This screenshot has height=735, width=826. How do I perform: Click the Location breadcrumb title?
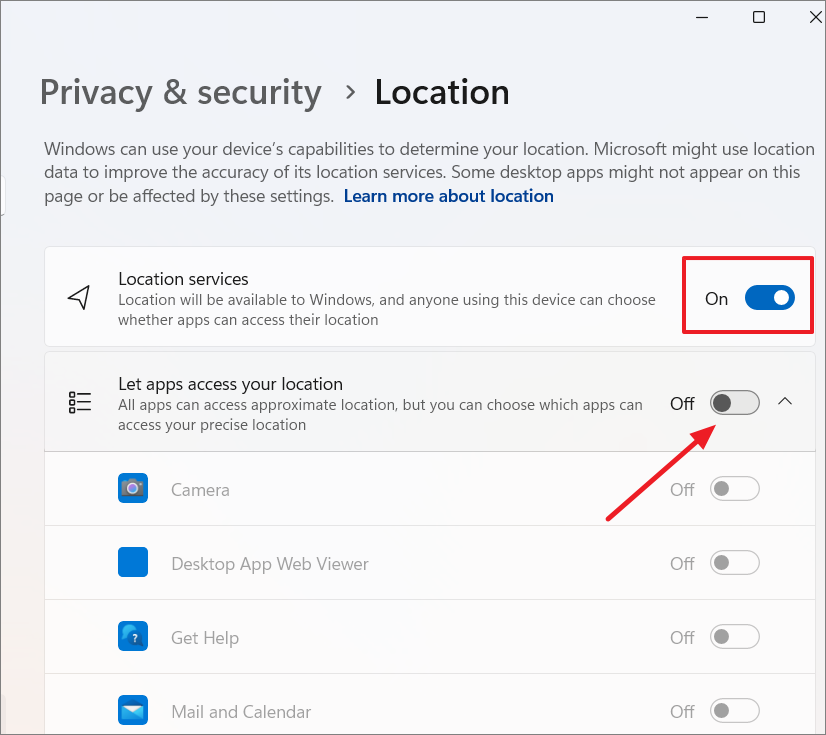coord(442,93)
